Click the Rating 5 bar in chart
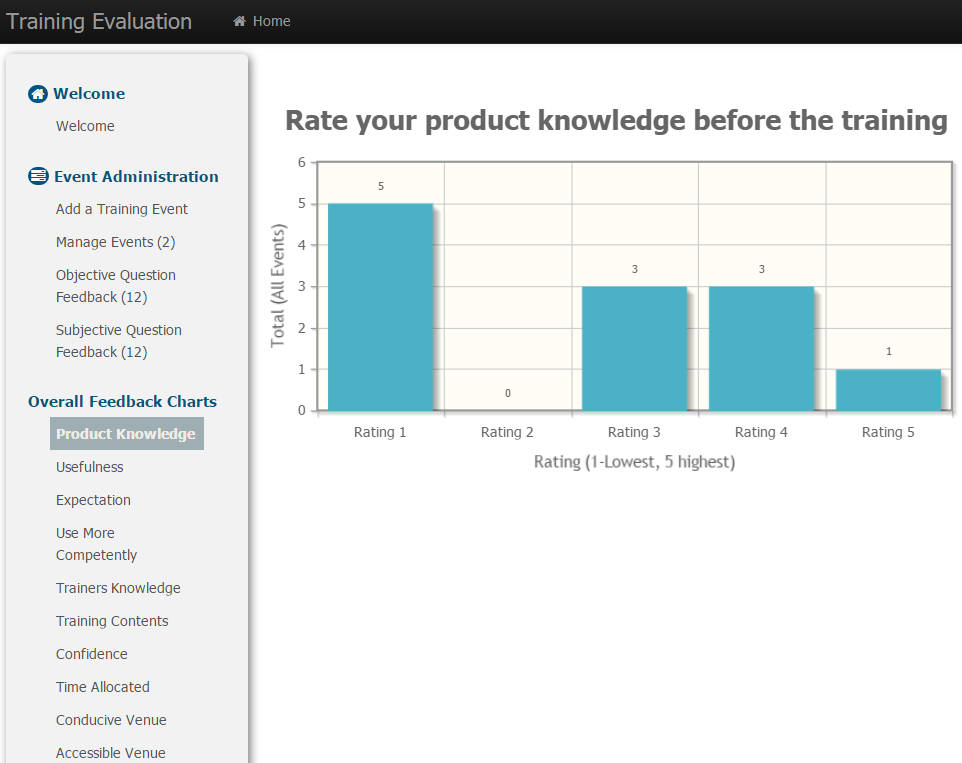This screenshot has width=962, height=763. click(888, 390)
